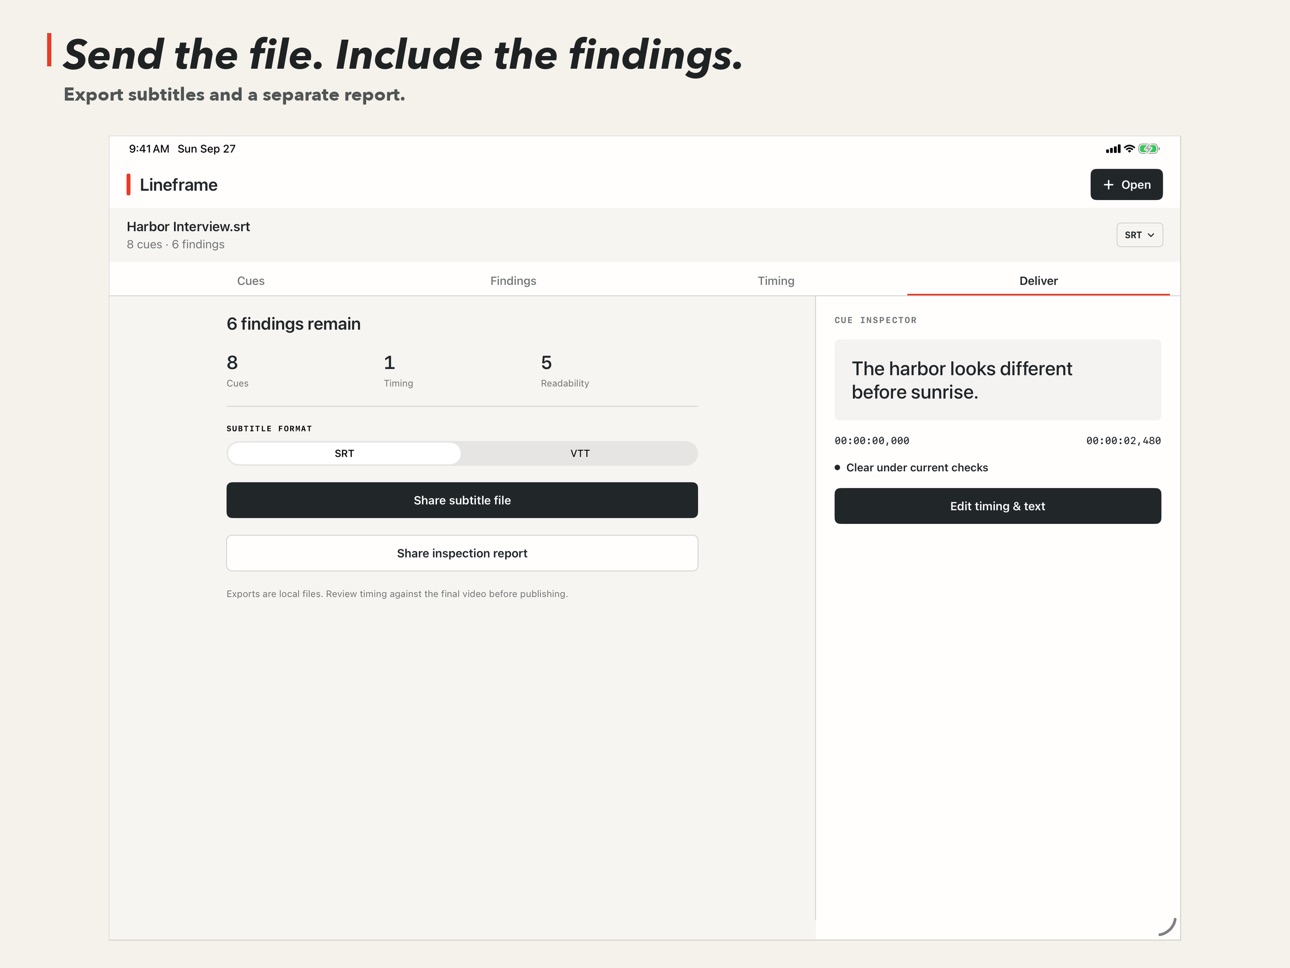Click the battery icon in status bar
Screen dimensions: 1290x968
tap(1149, 149)
